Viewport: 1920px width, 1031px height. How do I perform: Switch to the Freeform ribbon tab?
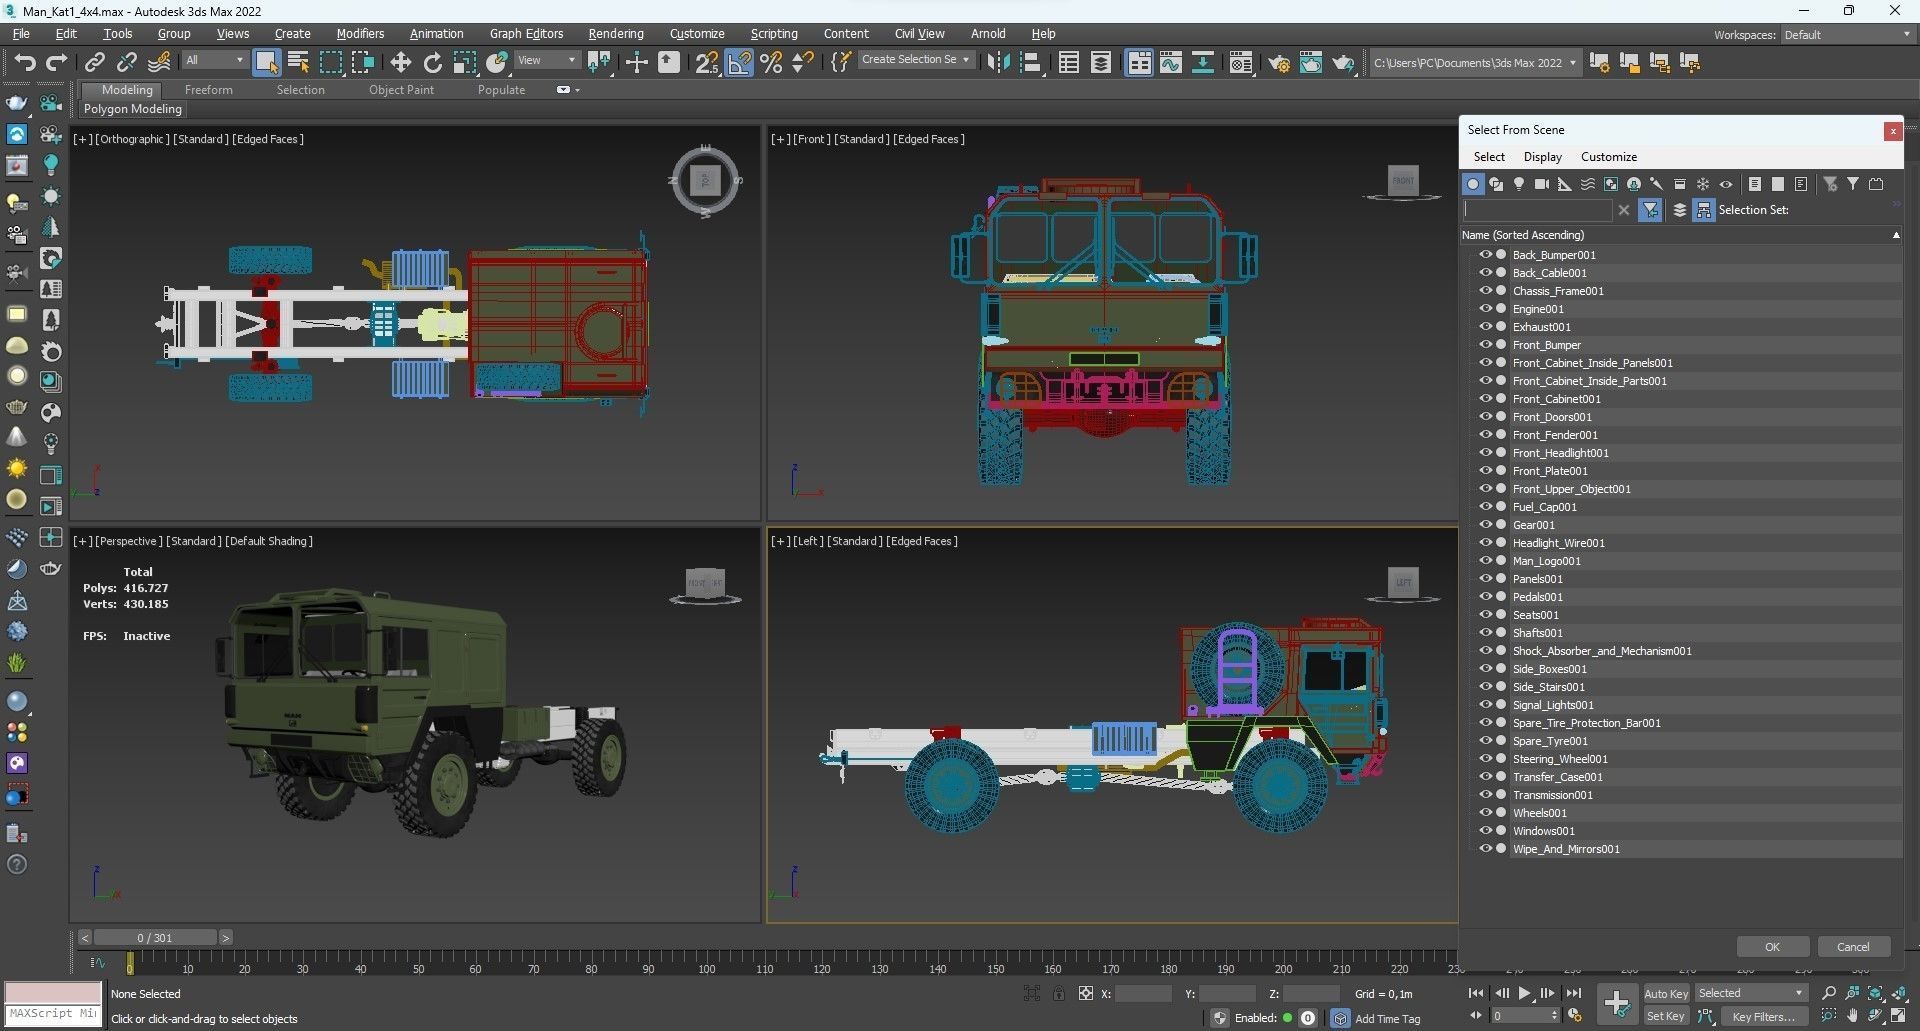pyautogui.click(x=208, y=89)
